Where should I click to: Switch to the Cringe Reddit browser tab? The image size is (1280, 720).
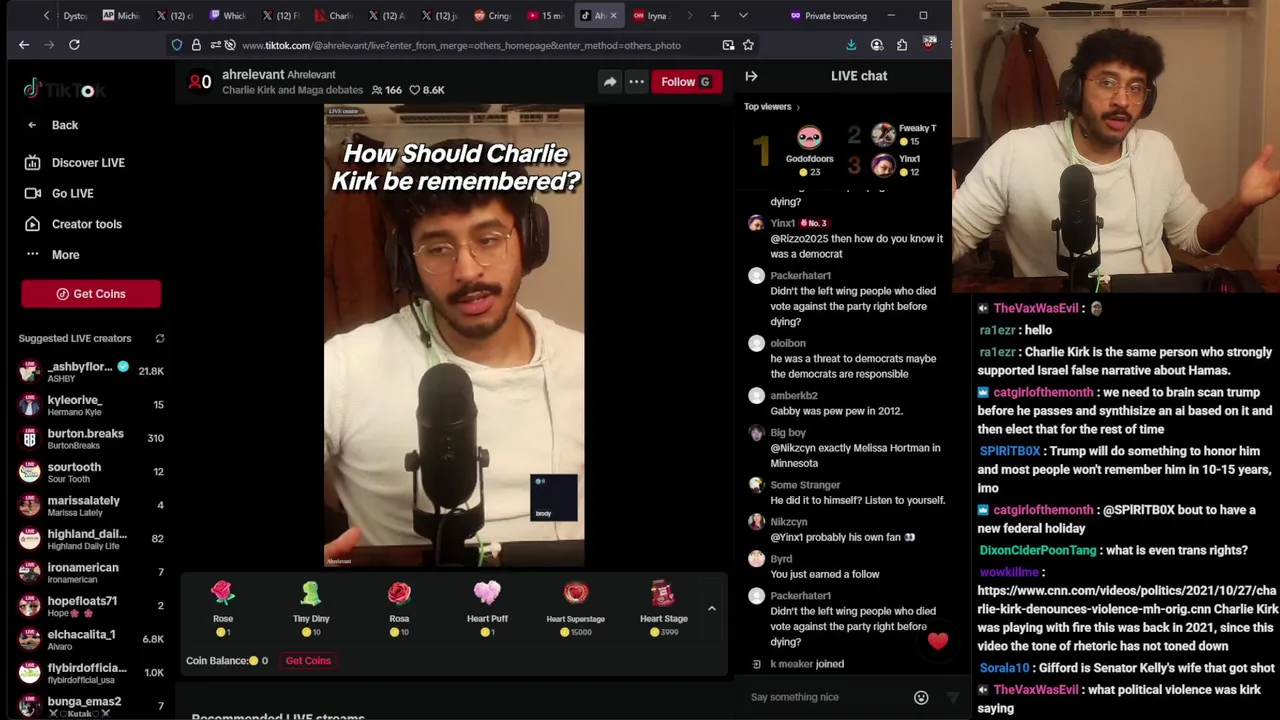tap(493, 16)
